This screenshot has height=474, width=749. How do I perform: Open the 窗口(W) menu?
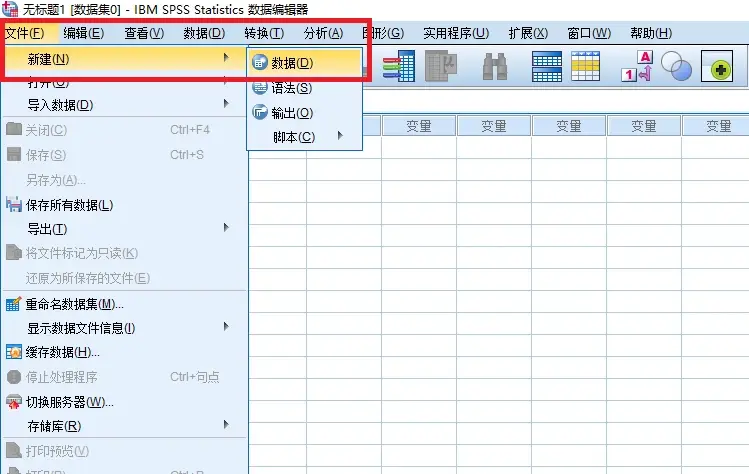click(x=589, y=33)
